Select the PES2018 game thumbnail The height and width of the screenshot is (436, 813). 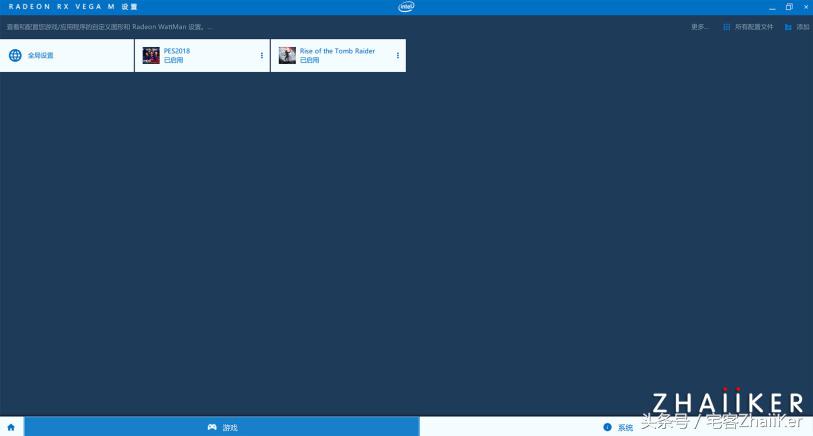[151, 55]
